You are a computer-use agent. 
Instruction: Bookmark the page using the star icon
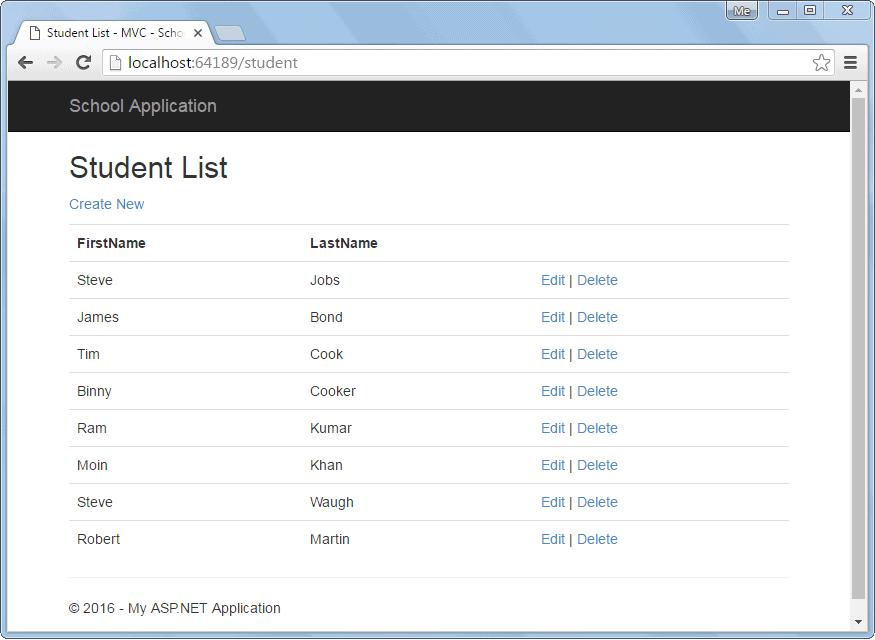click(821, 62)
